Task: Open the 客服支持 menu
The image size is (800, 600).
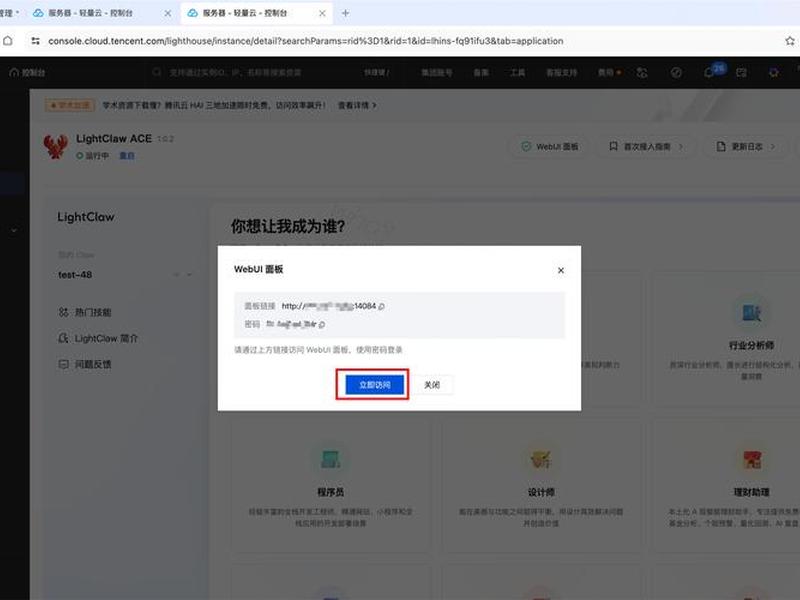Action: click(x=561, y=72)
